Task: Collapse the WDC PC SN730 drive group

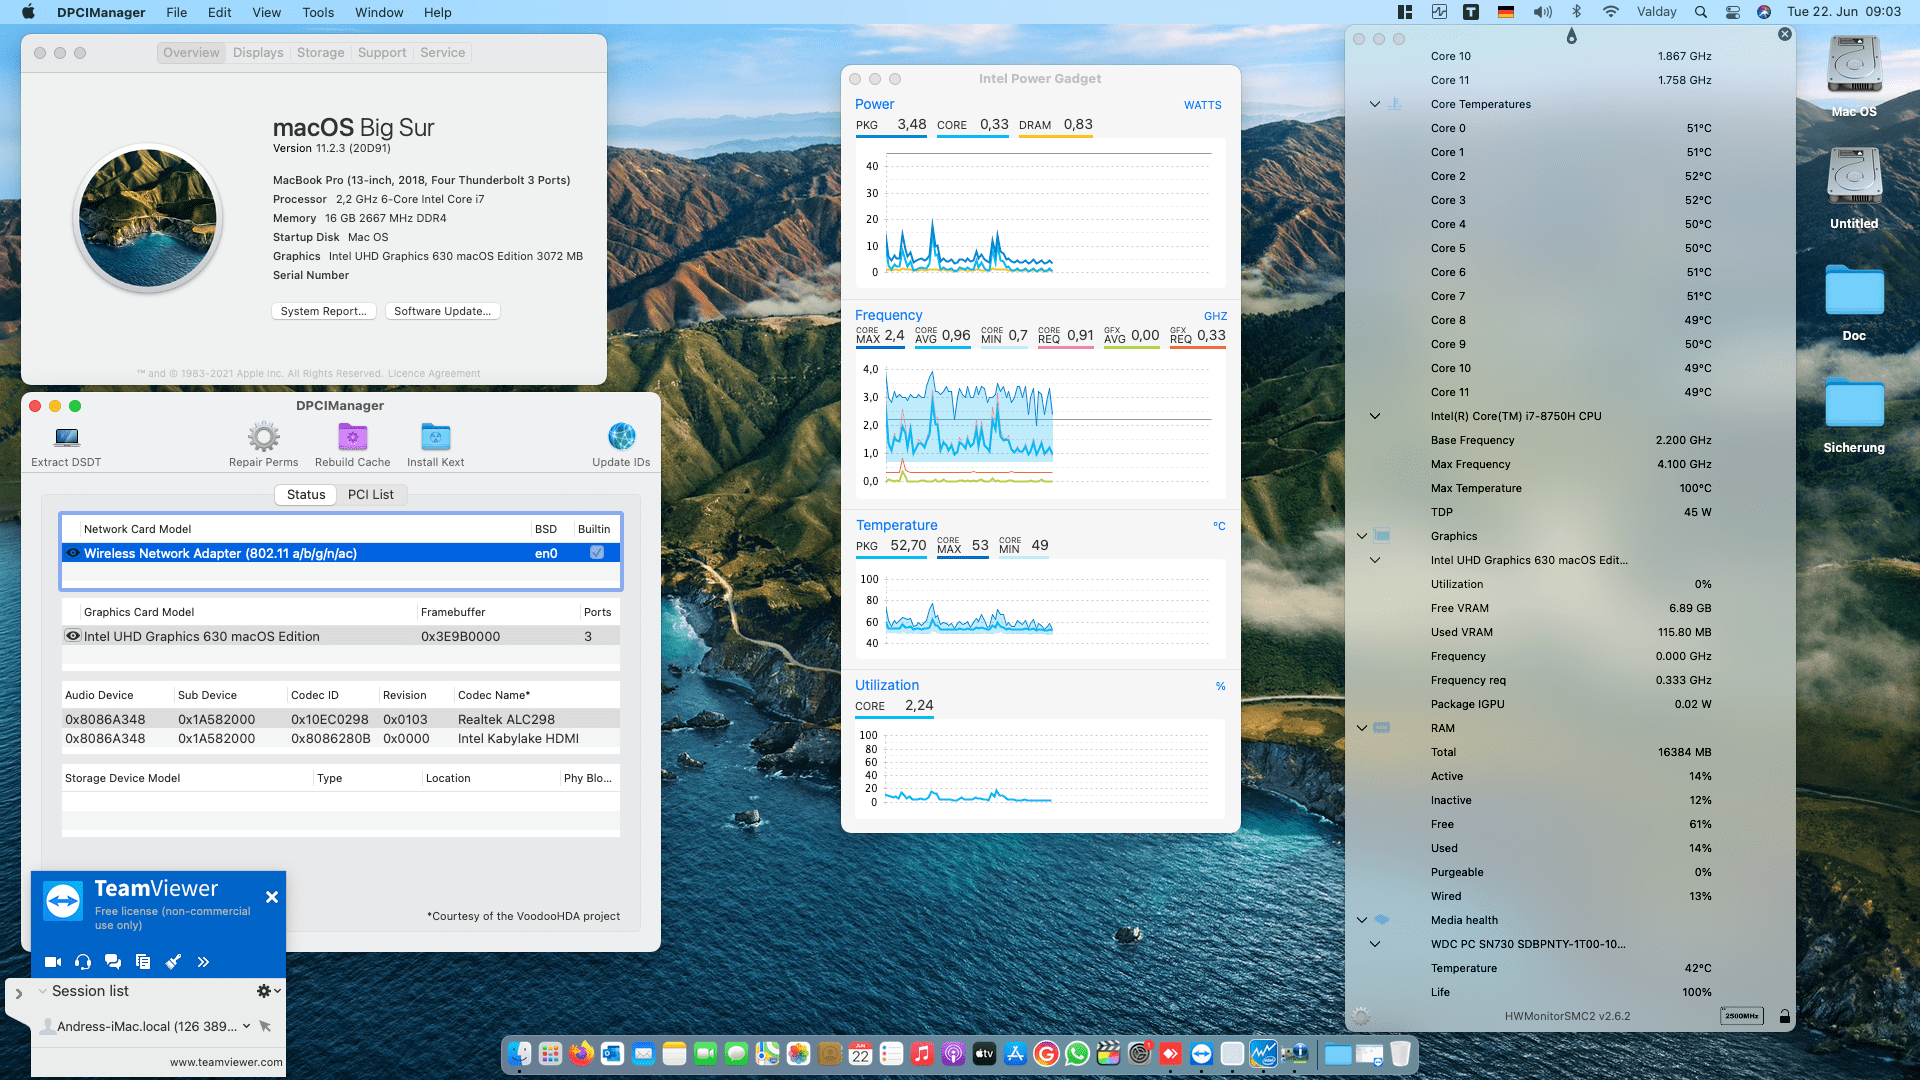Action: pyautogui.click(x=1375, y=944)
